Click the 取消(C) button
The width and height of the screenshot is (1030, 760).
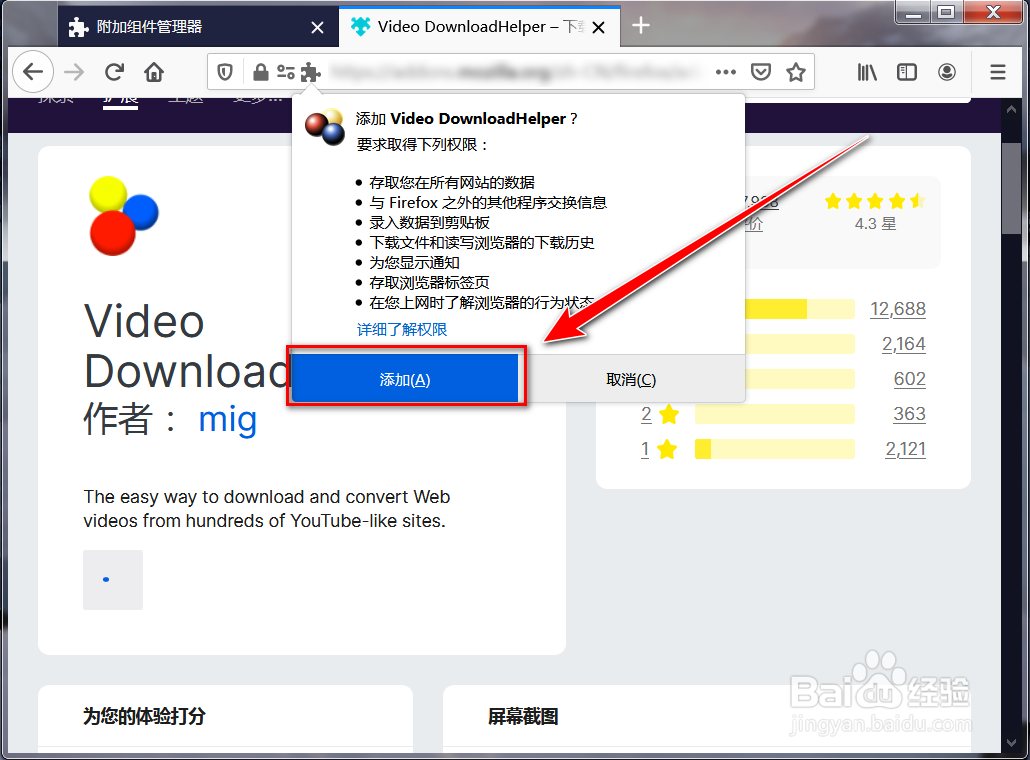coord(631,379)
